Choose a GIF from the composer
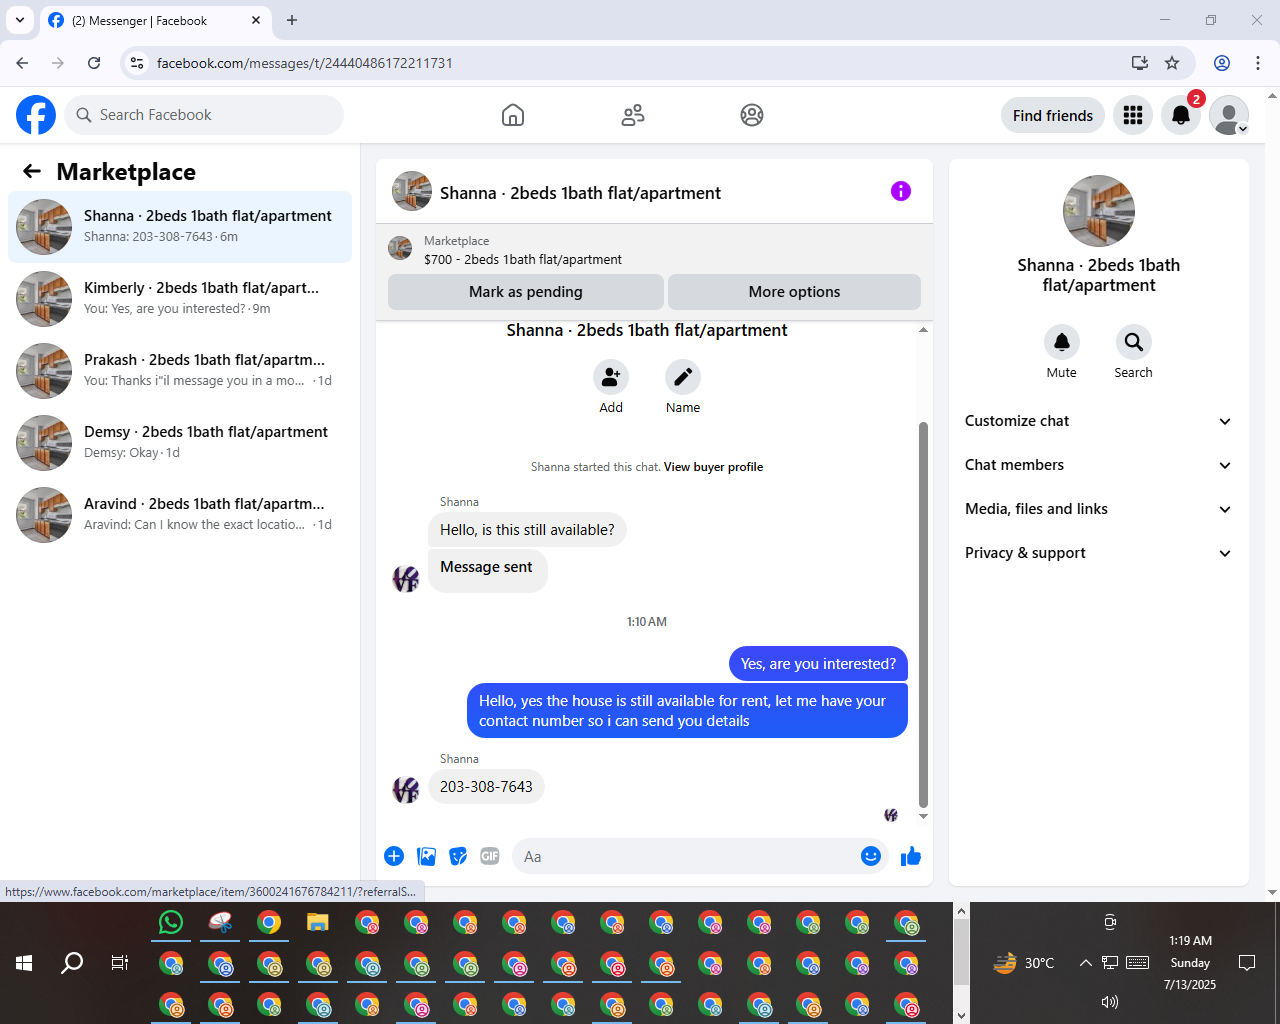The image size is (1280, 1024). click(490, 856)
